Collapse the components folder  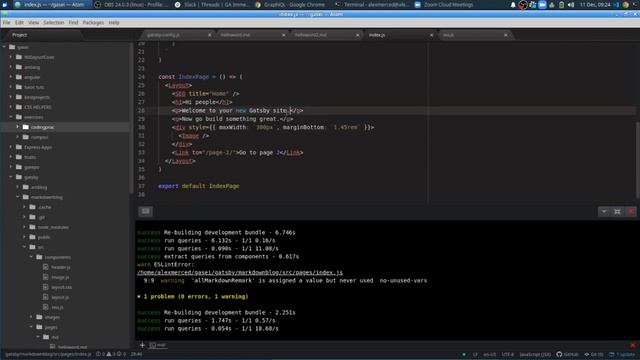(x=31, y=257)
